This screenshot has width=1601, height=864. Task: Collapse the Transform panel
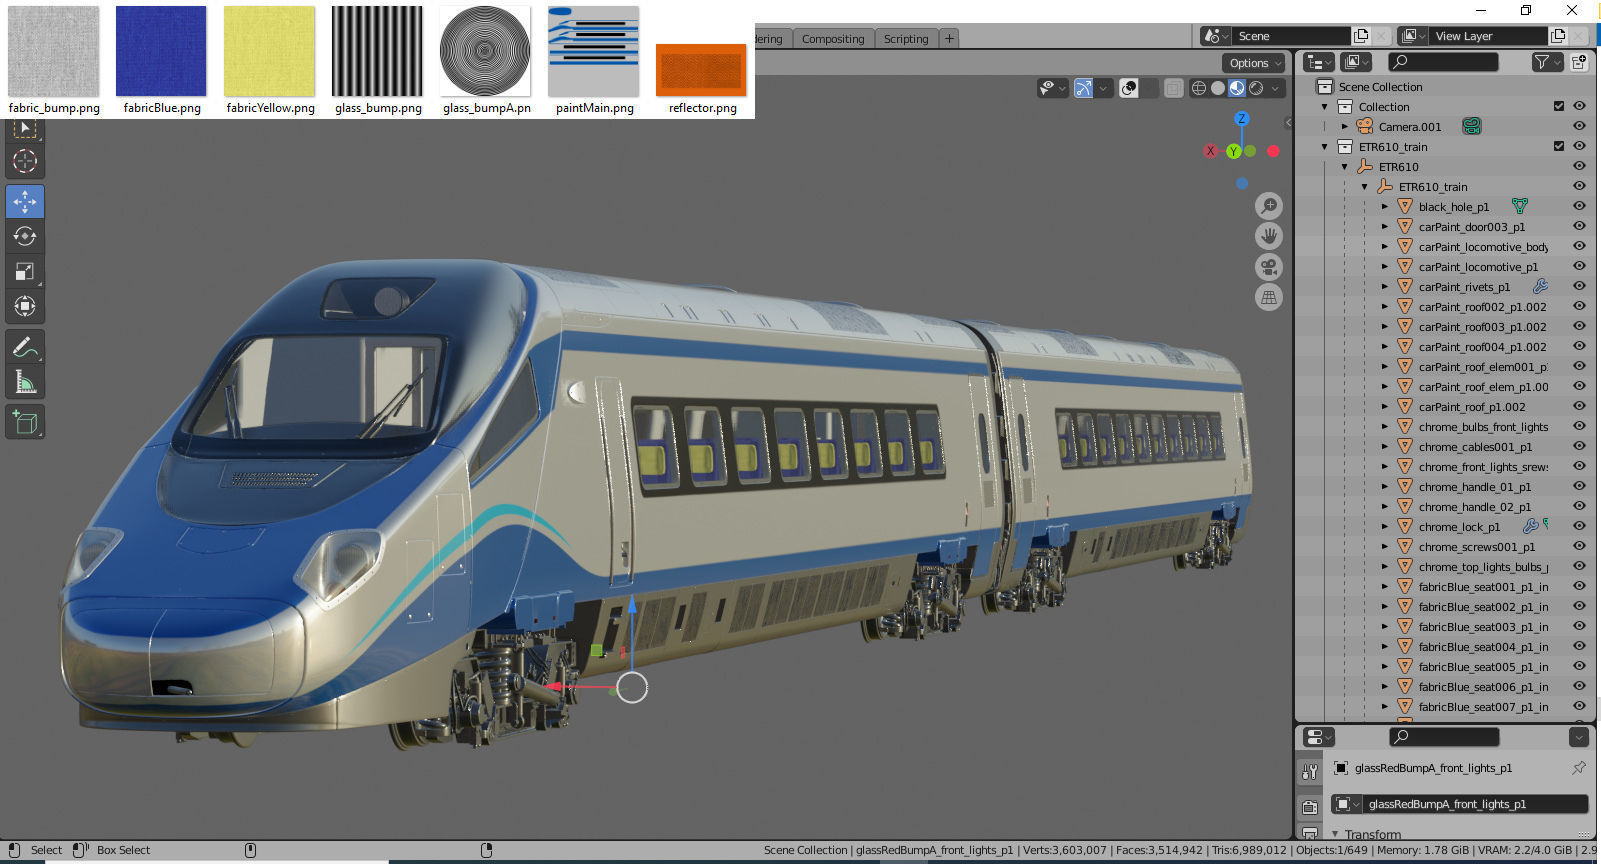(1335, 833)
